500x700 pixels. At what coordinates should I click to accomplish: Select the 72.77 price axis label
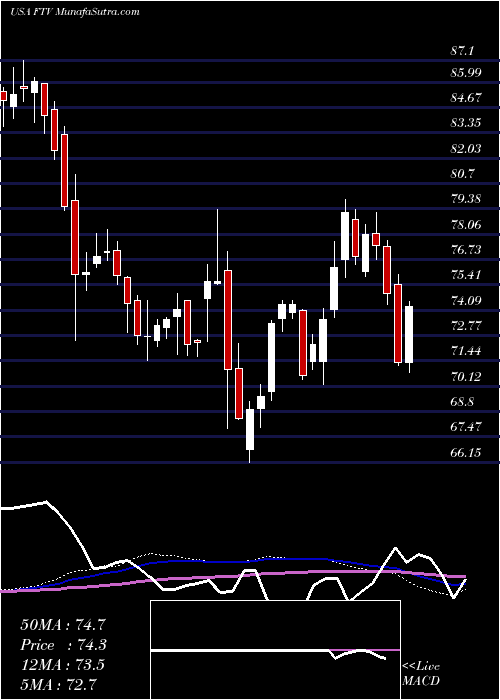click(x=467, y=325)
